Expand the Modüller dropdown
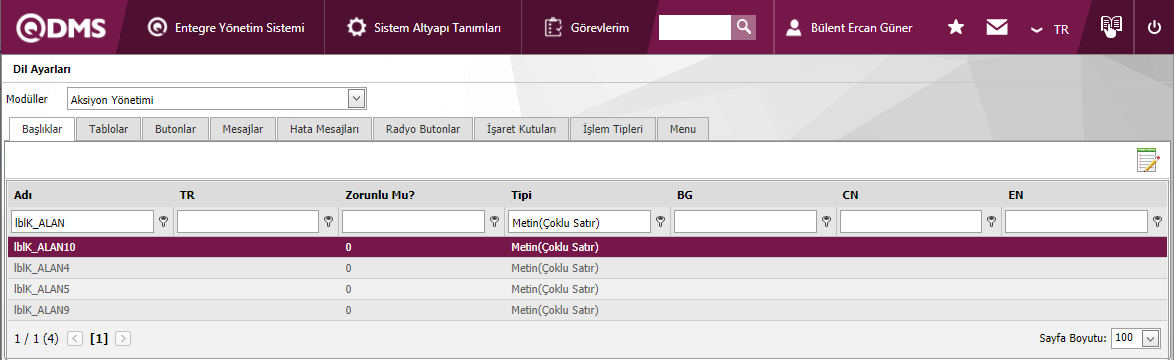Viewport: 1174px width, 360px height. (357, 99)
